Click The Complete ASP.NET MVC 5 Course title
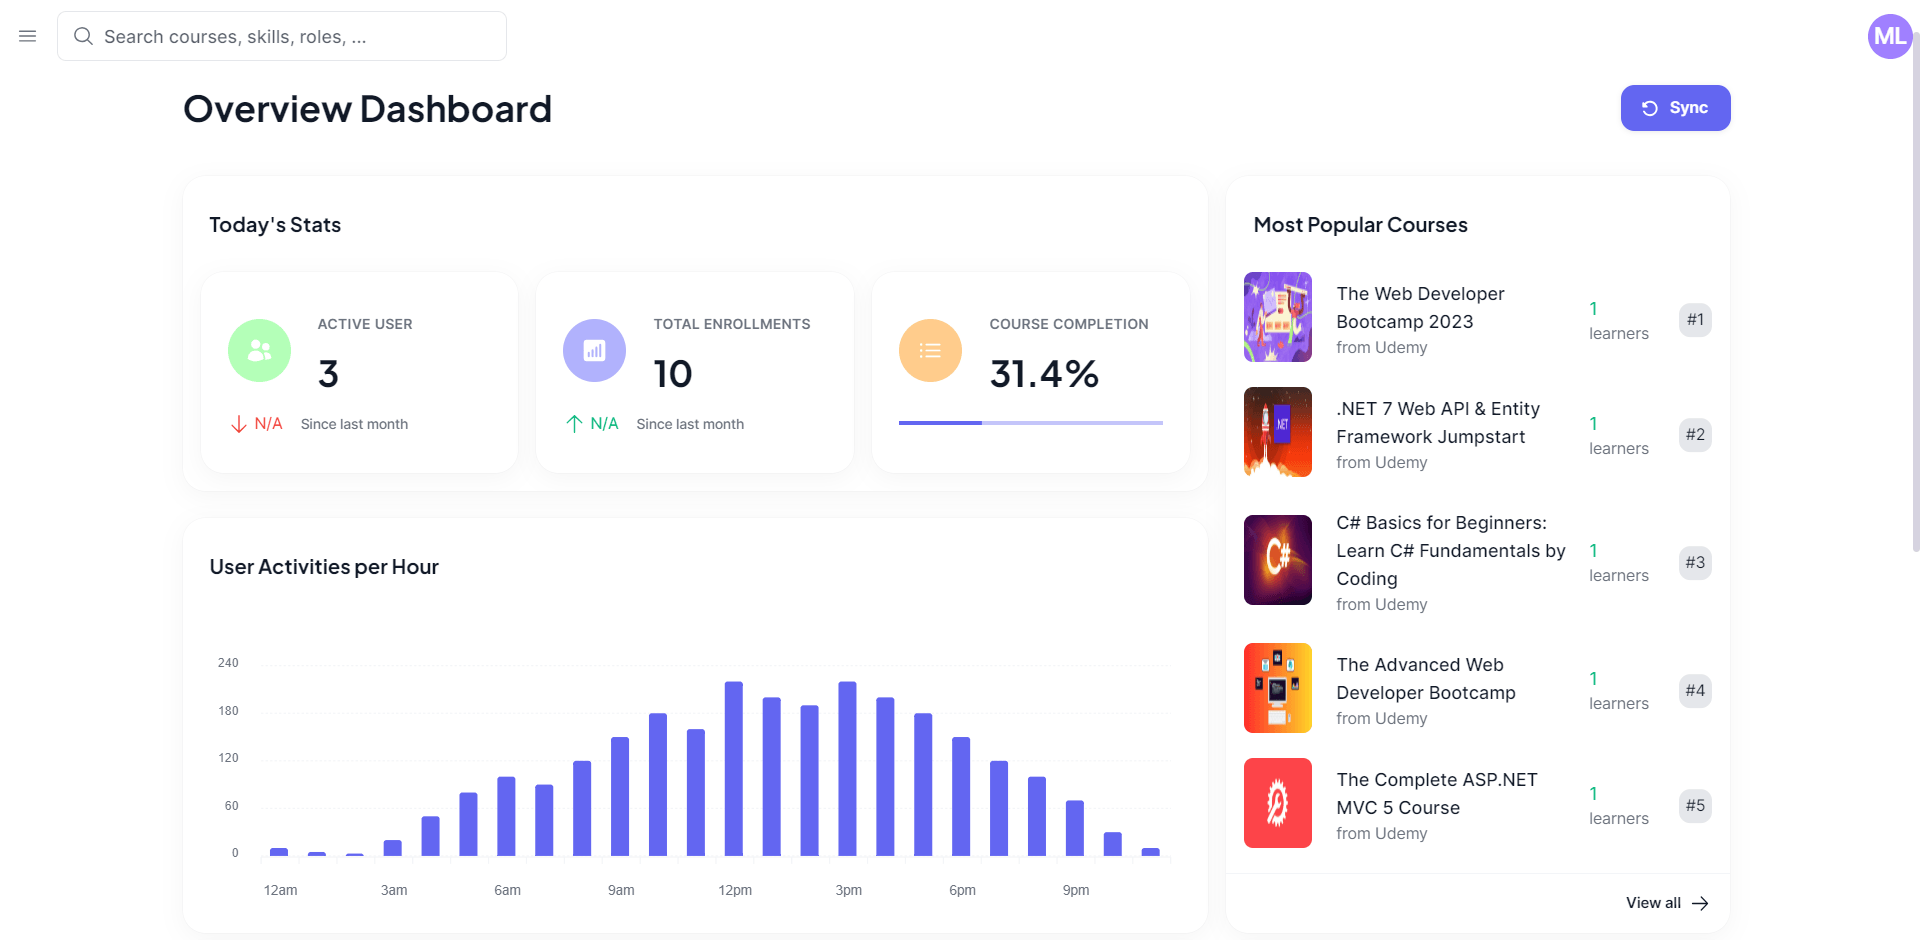The image size is (1920, 940). click(x=1437, y=793)
